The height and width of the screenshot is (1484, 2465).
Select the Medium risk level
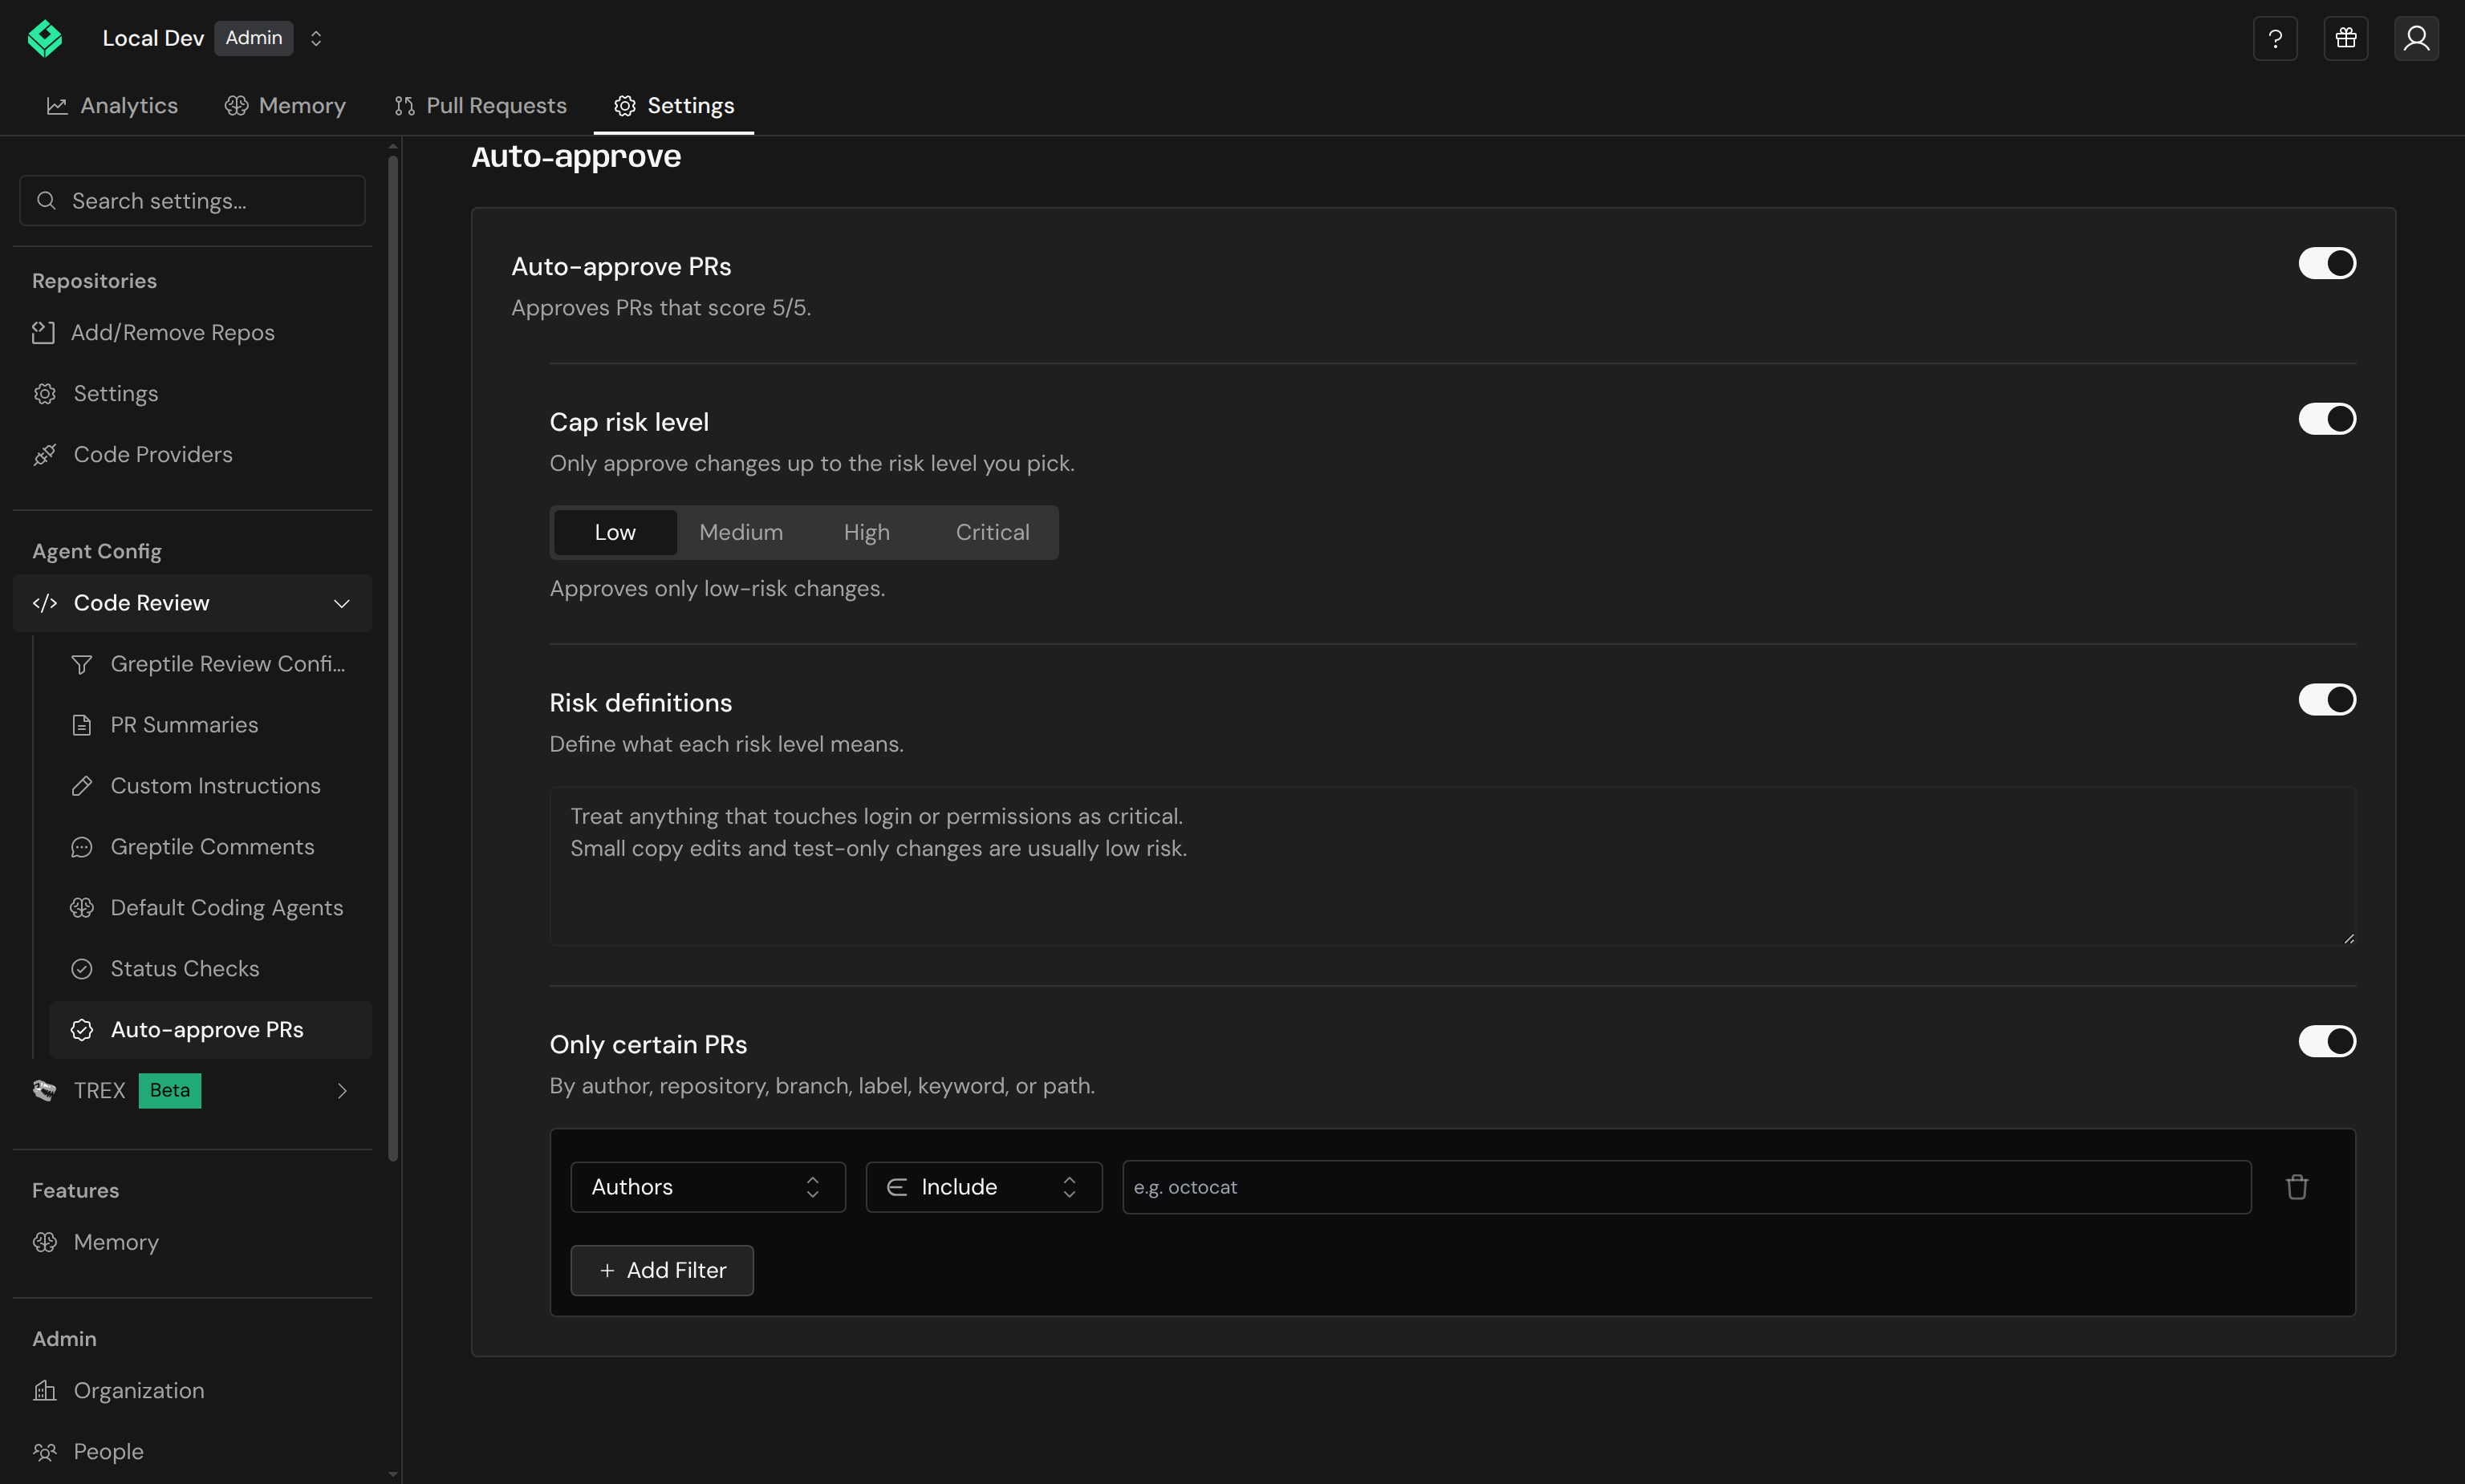pos(741,532)
